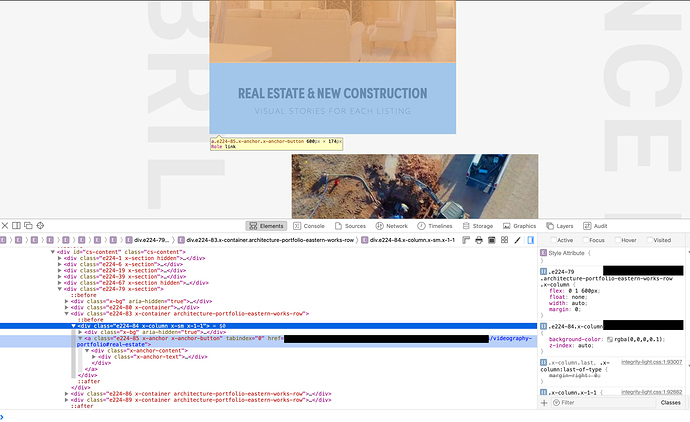690x422 pixels.
Task: Enable the Hover pseudo-class checkbox
Action: pos(618,240)
